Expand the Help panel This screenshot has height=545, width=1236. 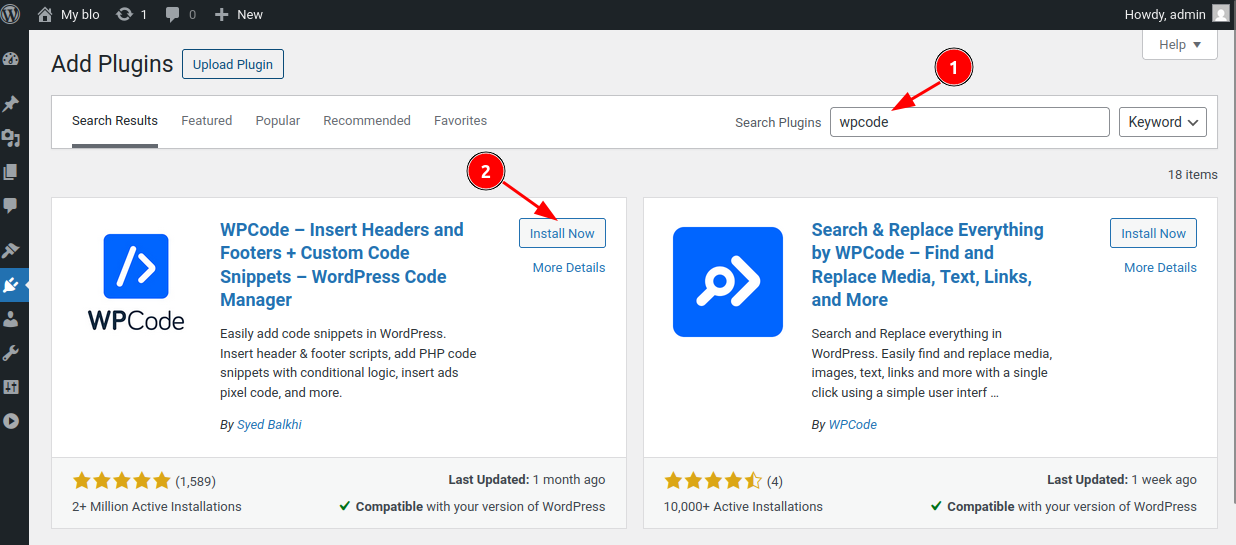pos(1179,45)
